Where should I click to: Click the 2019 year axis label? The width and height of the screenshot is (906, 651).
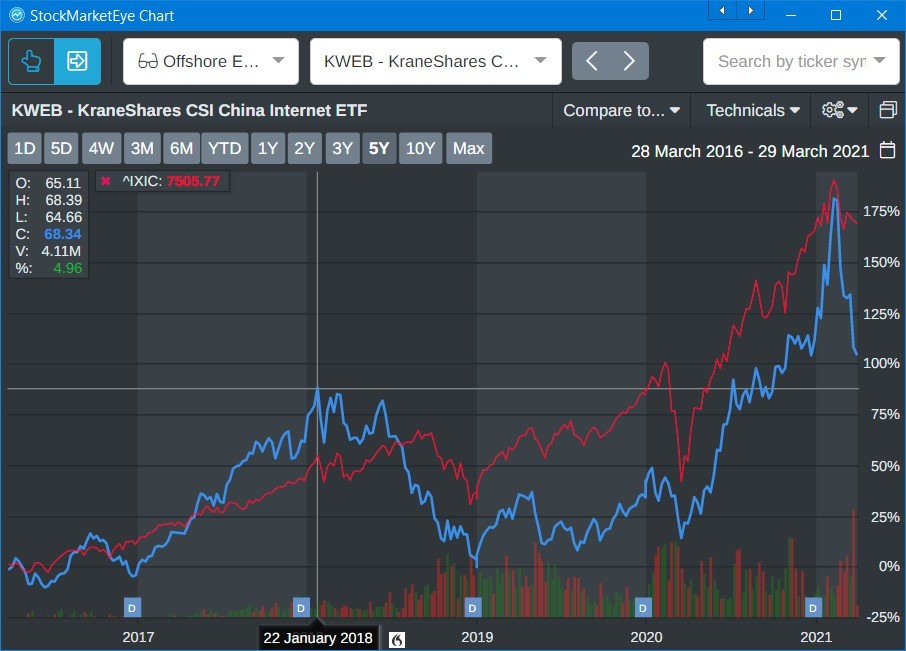[x=477, y=637]
